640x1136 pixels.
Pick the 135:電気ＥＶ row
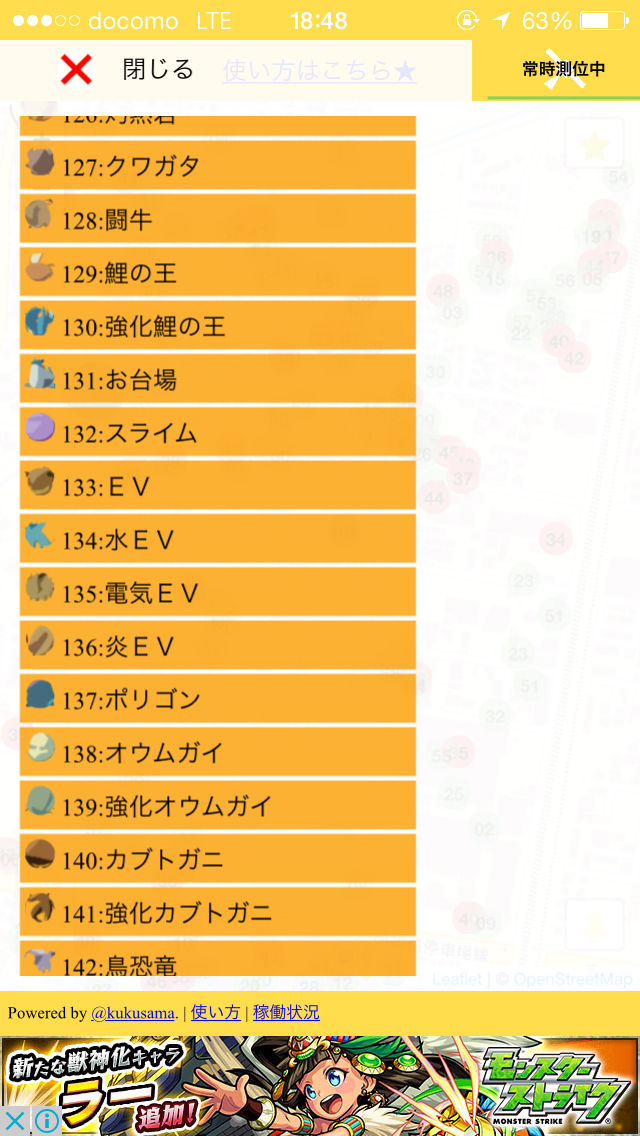tap(217, 592)
